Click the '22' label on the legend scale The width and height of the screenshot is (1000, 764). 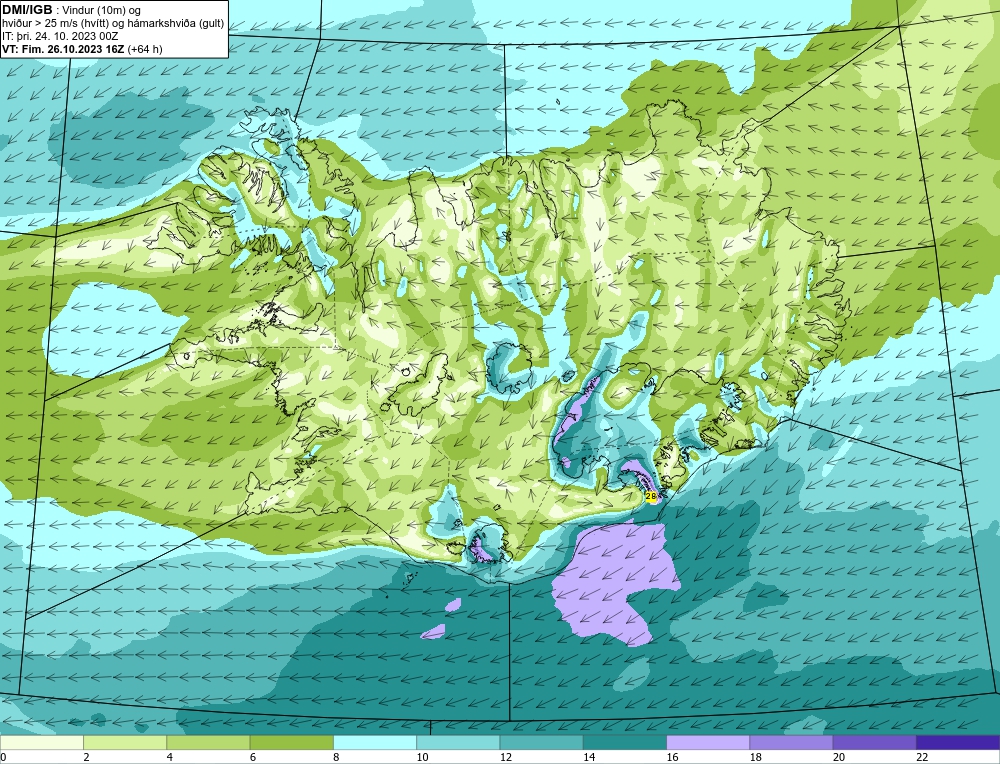(922, 757)
